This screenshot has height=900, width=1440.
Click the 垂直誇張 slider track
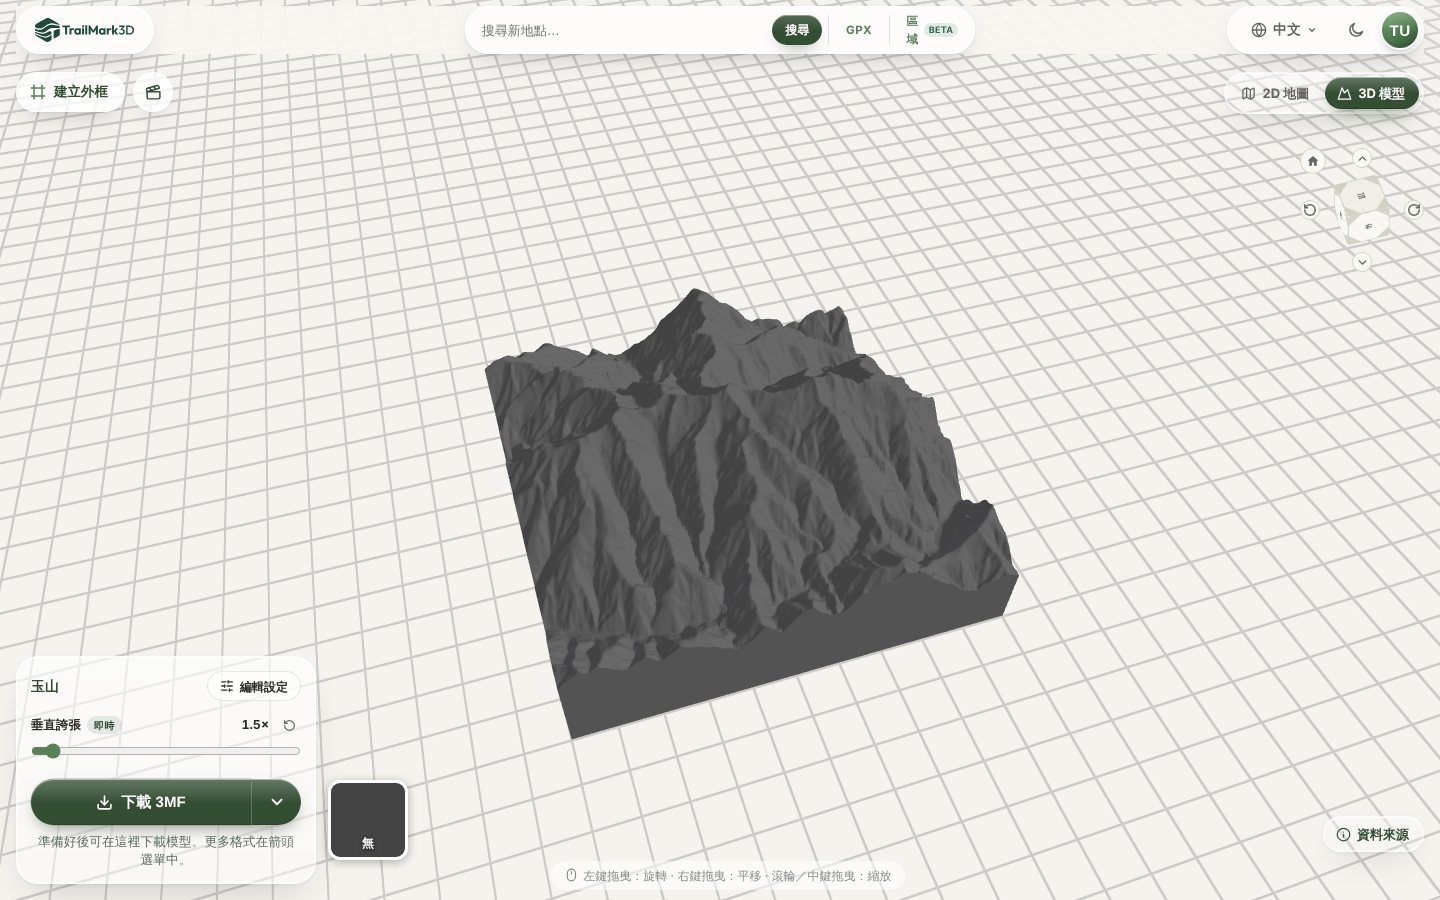point(166,751)
